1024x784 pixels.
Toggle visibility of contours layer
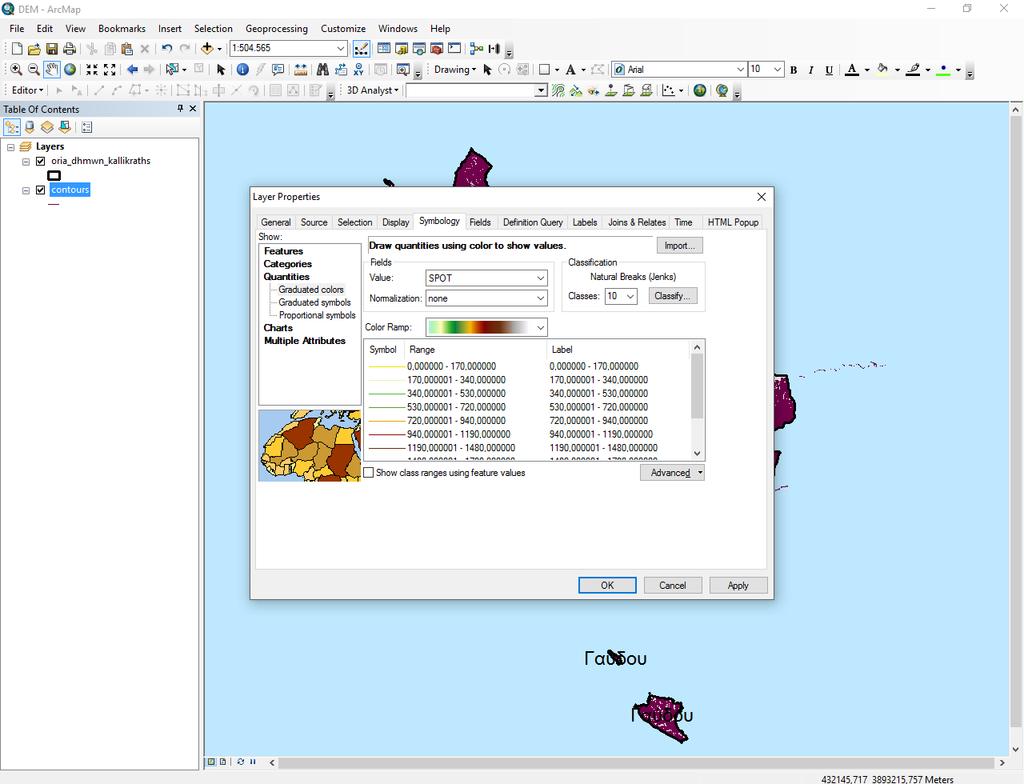(x=40, y=190)
